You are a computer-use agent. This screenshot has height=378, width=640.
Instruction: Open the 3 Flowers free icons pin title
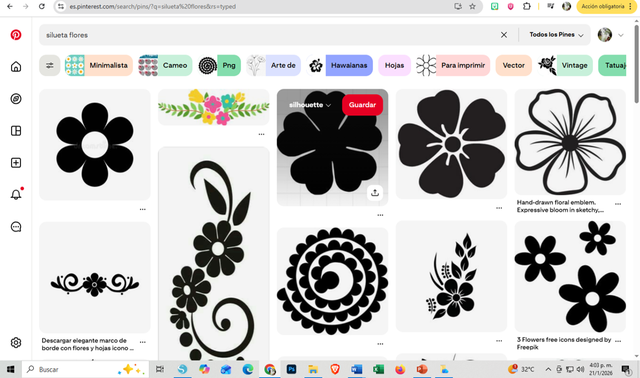[564, 343]
